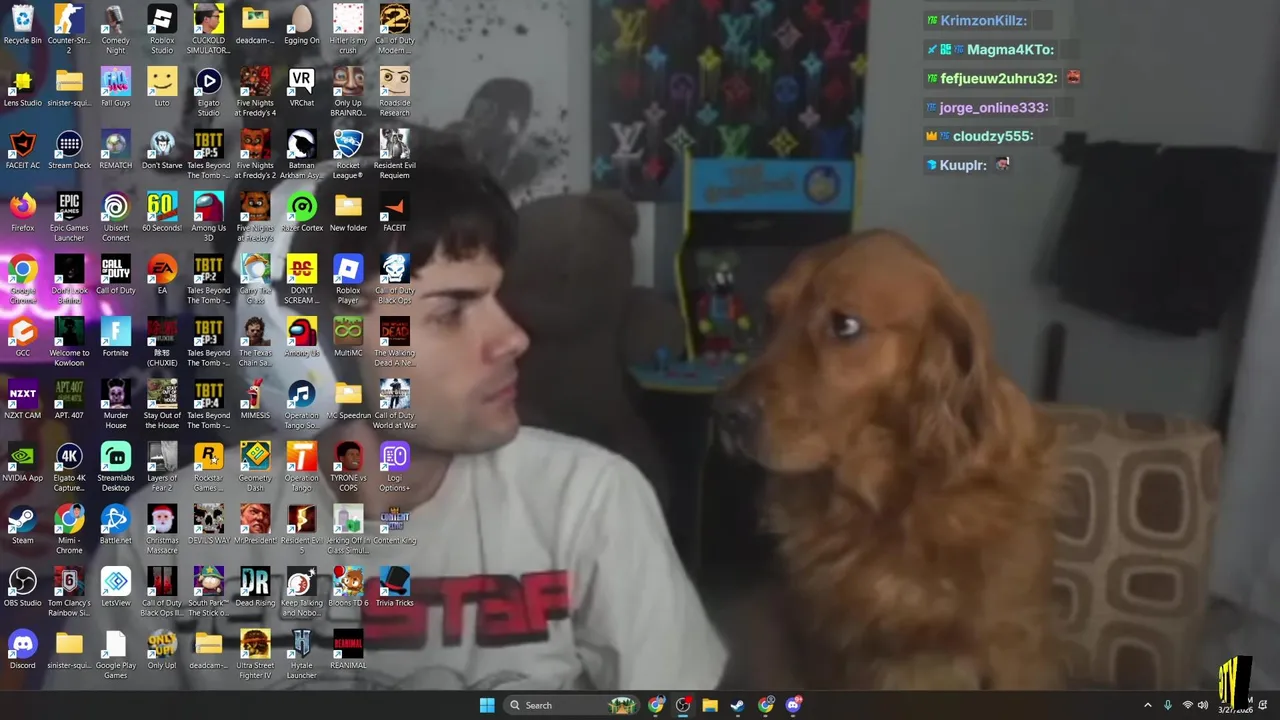1280x720 pixels.
Task: Open the NVIDIA App desktop icon
Action: click(22, 462)
